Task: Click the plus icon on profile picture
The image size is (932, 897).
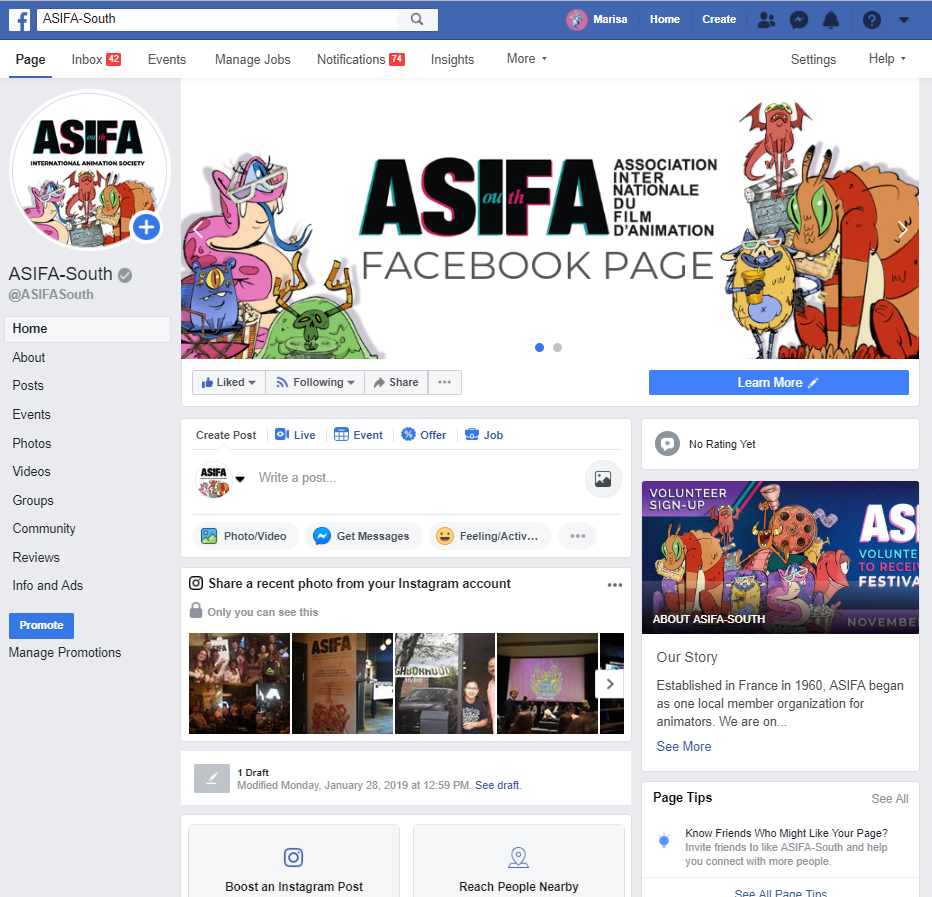Action: 146,227
